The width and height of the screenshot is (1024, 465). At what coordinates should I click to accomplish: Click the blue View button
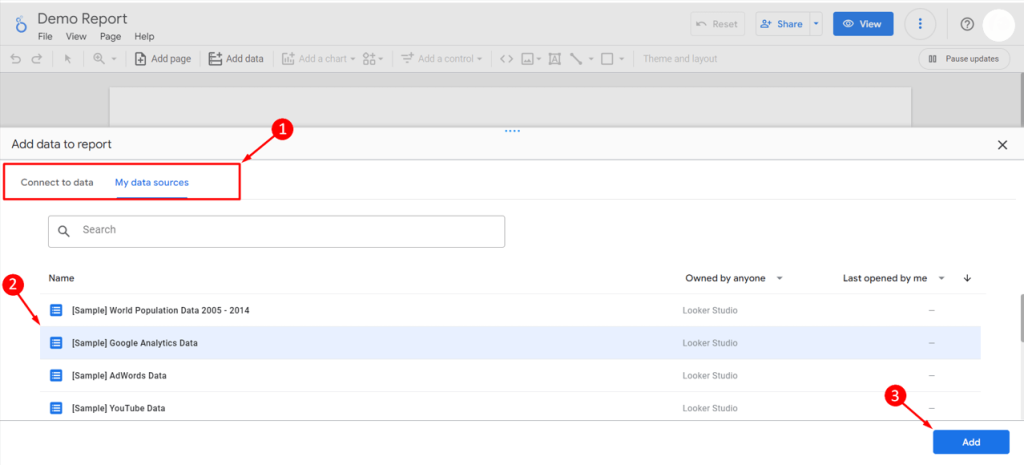[x=863, y=24]
